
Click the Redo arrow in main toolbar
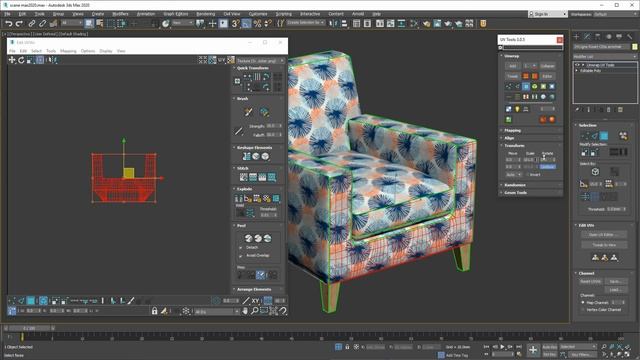(19, 24)
